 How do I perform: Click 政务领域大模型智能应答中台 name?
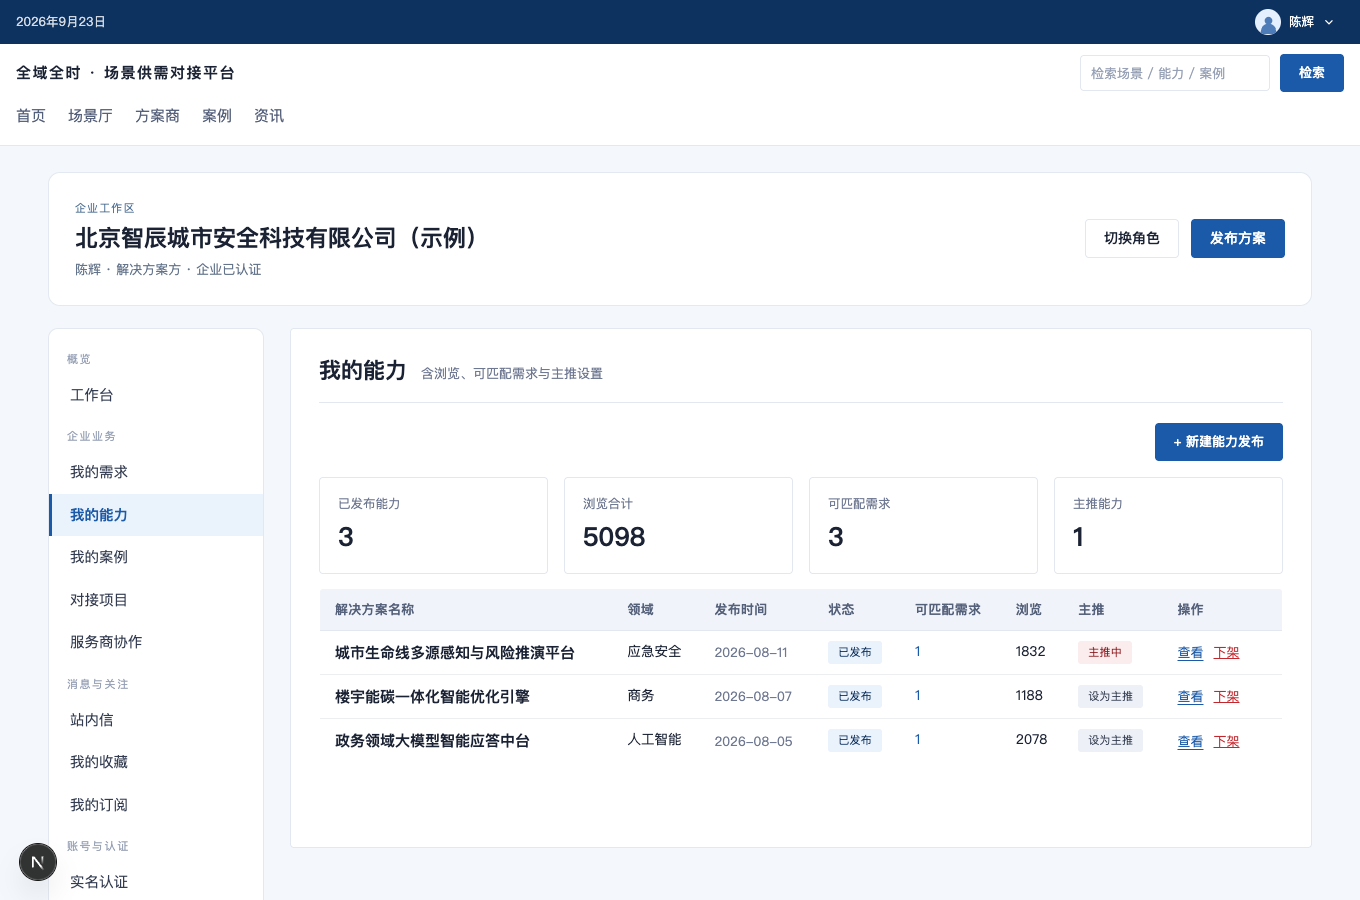[x=432, y=741]
